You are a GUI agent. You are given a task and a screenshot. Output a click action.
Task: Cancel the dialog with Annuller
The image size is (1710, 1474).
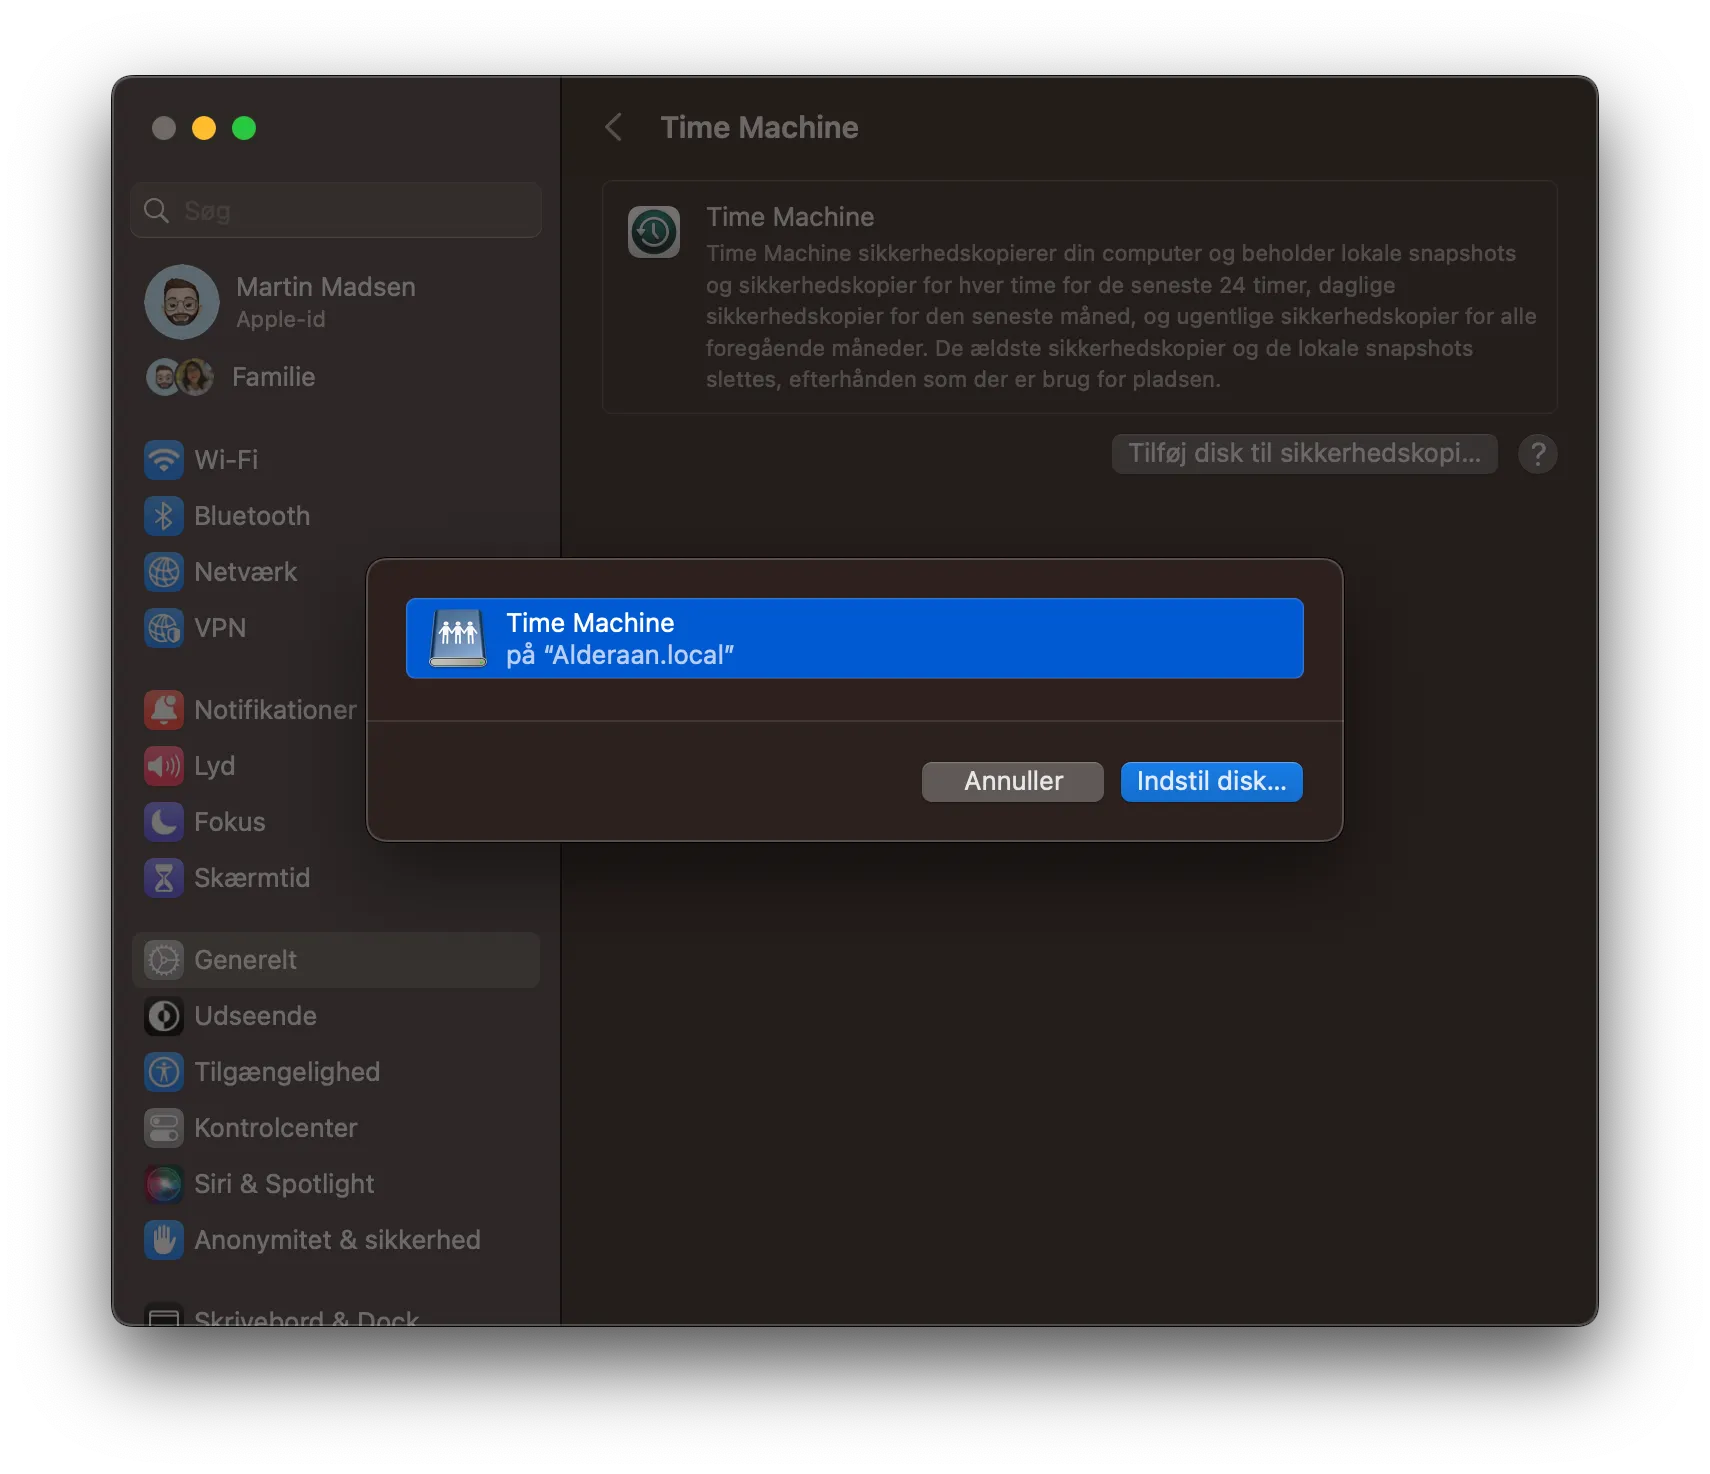(1012, 781)
